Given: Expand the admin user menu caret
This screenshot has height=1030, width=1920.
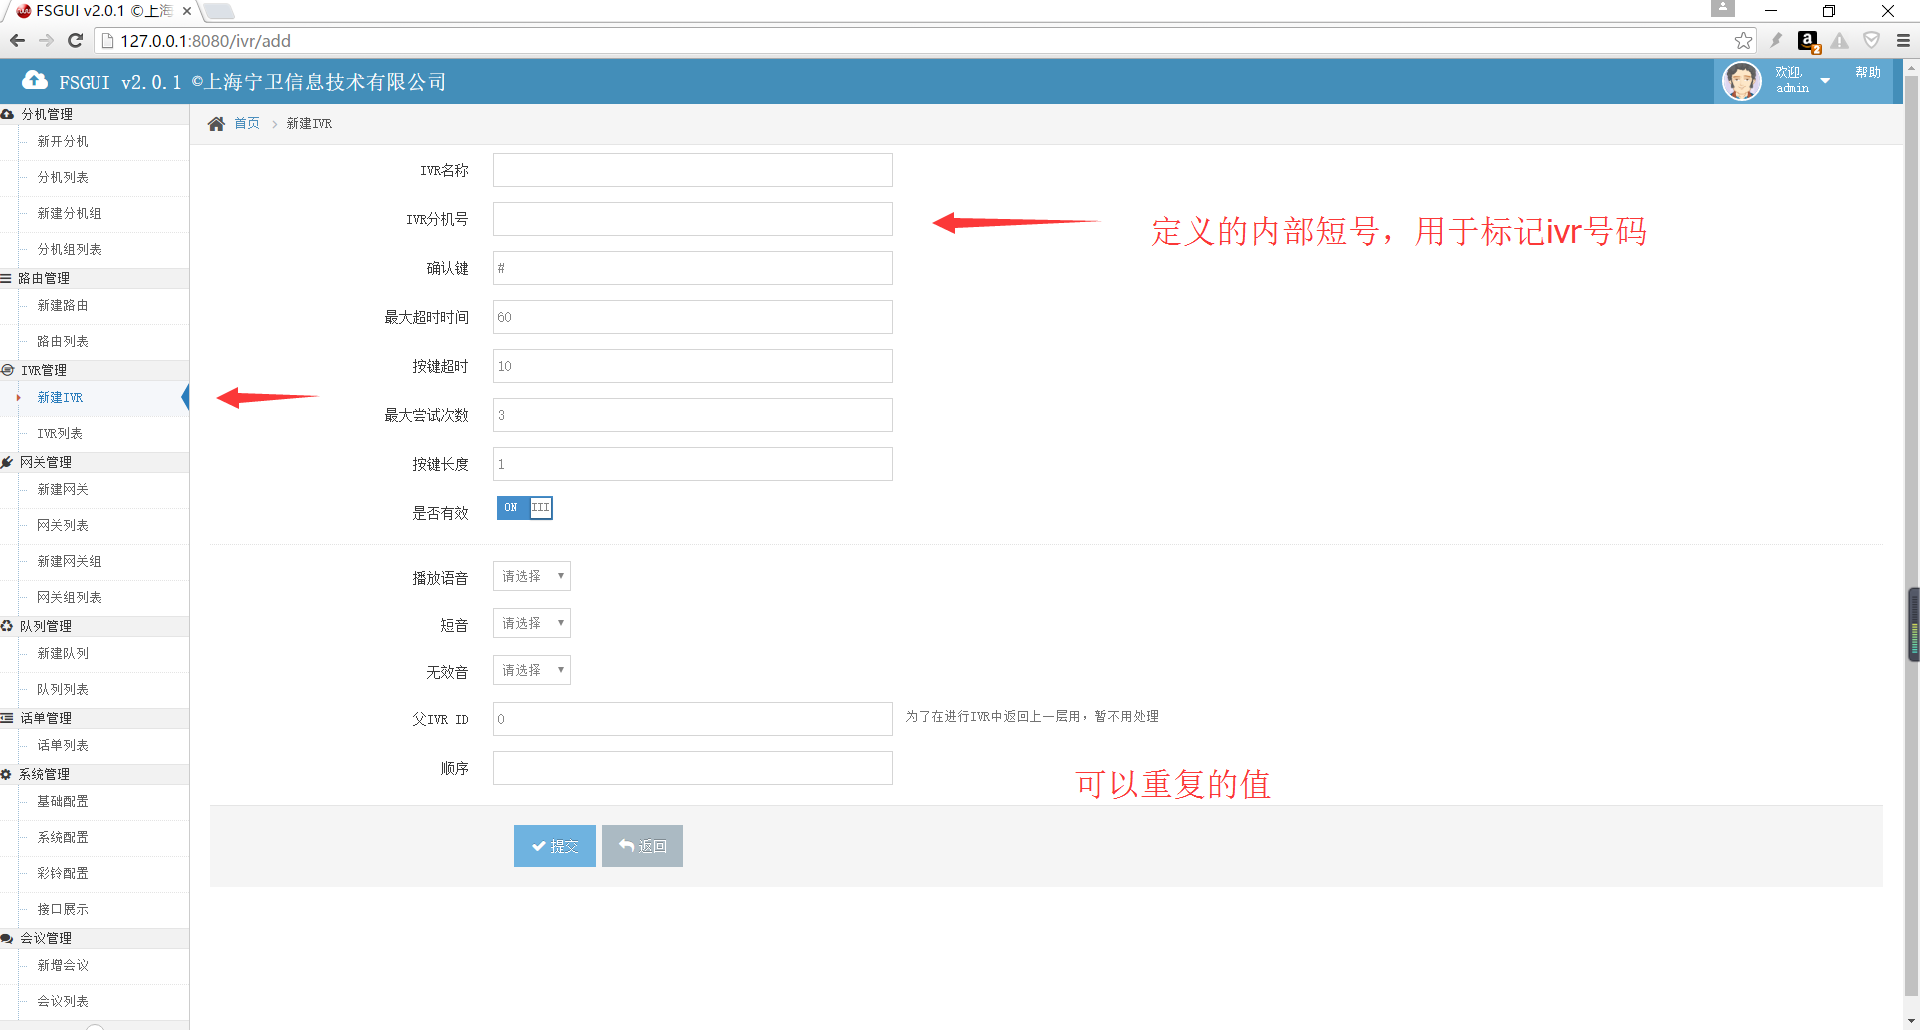Looking at the screenshot, I should [x=1825, y=81].
